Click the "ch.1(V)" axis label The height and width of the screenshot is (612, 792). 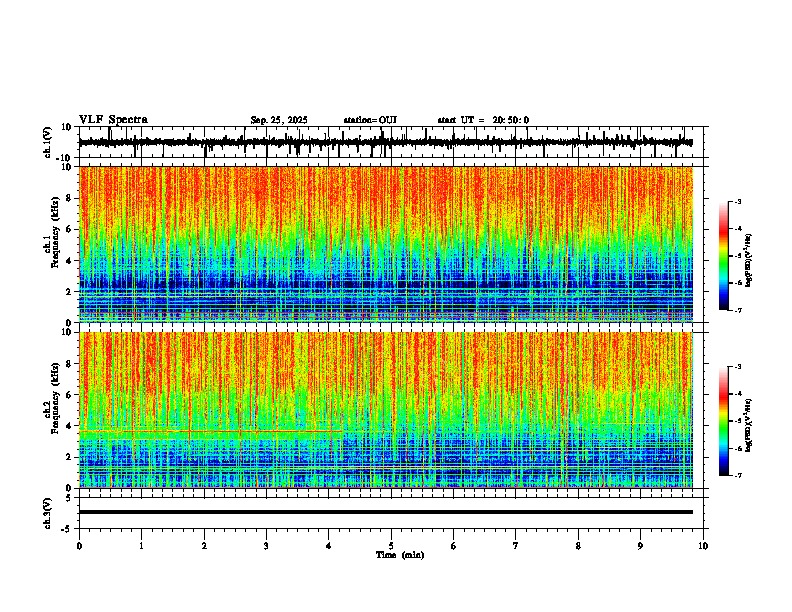click(48, 142)
